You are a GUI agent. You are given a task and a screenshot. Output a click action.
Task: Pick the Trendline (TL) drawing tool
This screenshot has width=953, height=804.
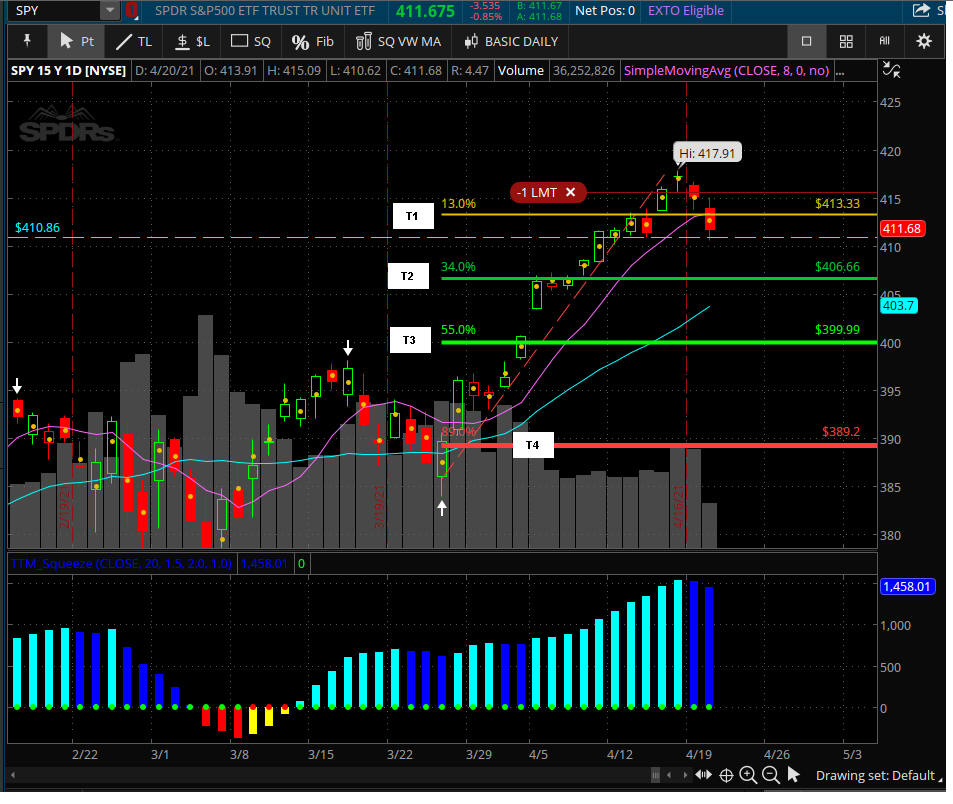point(132,41)
